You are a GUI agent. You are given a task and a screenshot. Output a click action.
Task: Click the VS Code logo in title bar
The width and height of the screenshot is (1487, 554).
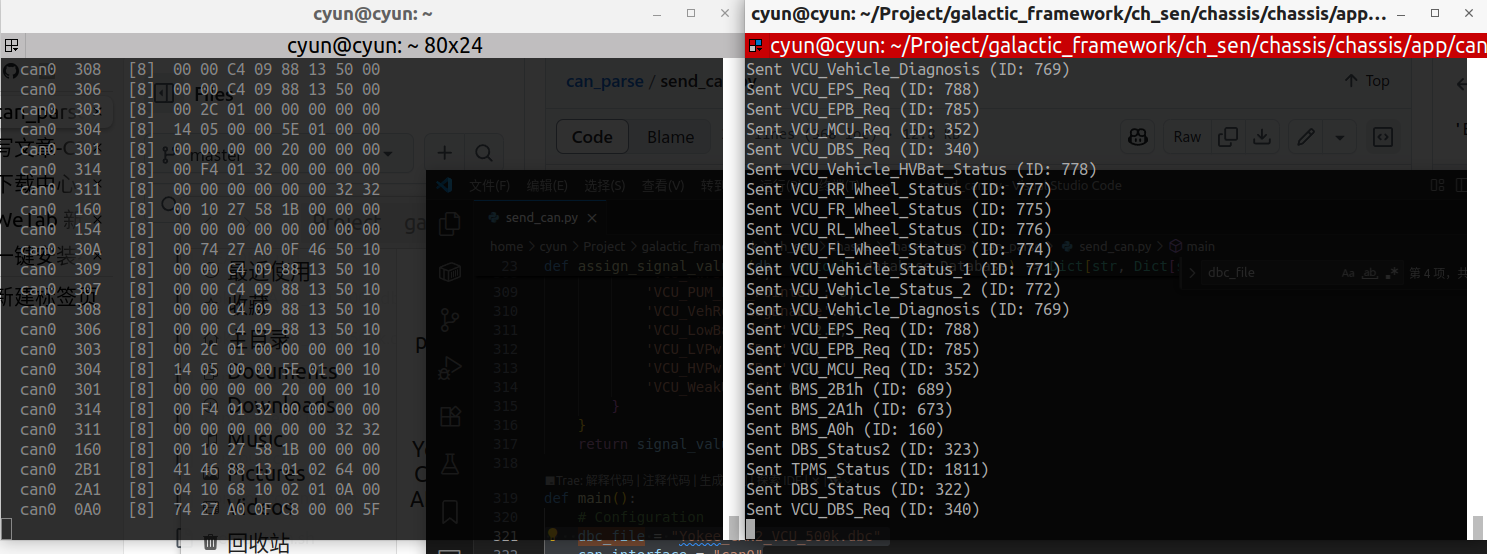(446, 185)
